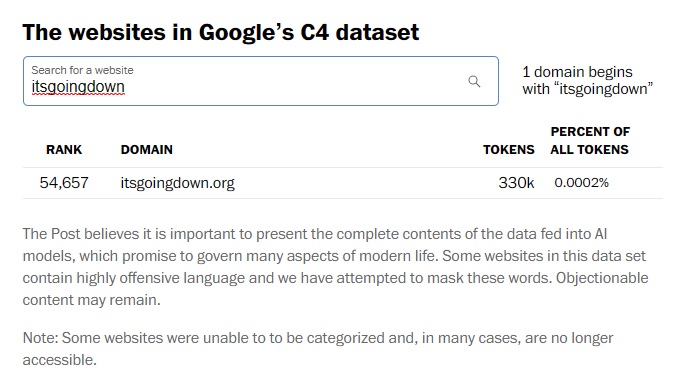This screenshot has width=675, height=384.
Task: Click the quoted "itsgoingdown" in result summary
Action: point(604,89)
